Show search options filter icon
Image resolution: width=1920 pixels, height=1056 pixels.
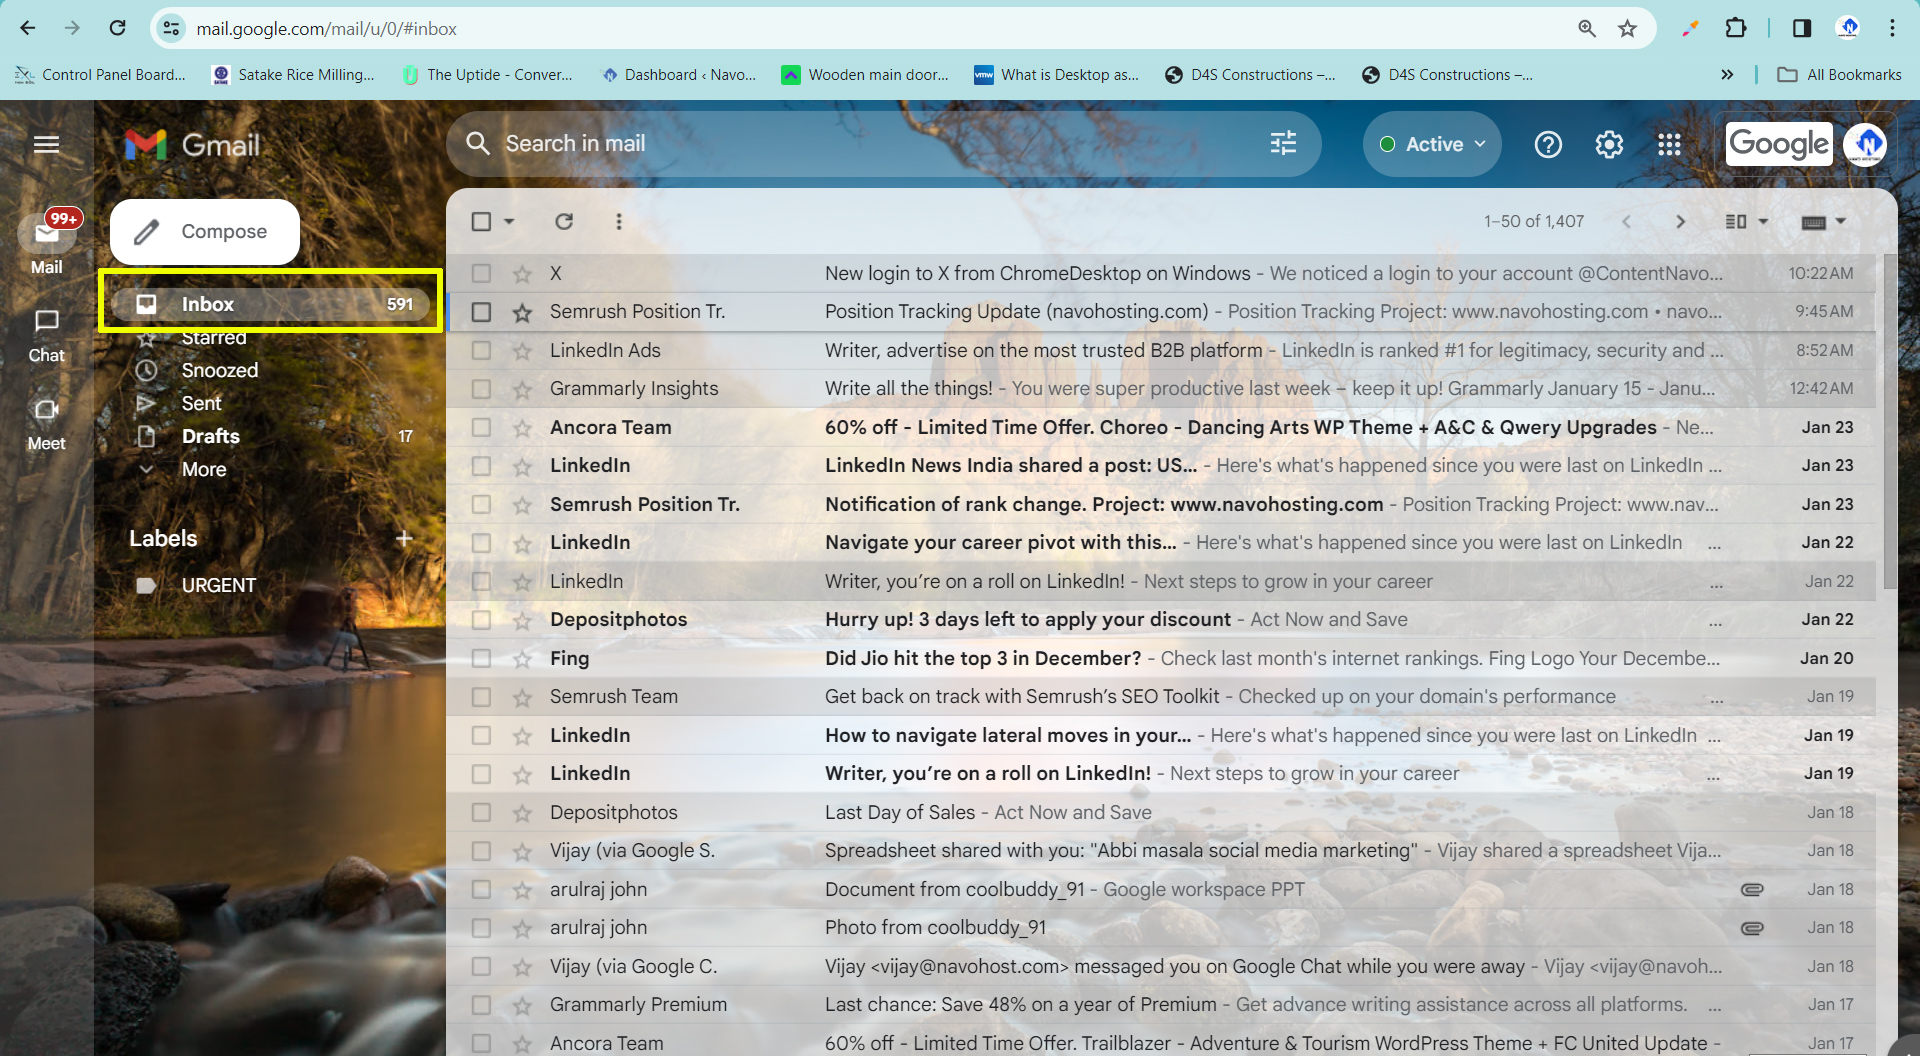point(1283,144)
